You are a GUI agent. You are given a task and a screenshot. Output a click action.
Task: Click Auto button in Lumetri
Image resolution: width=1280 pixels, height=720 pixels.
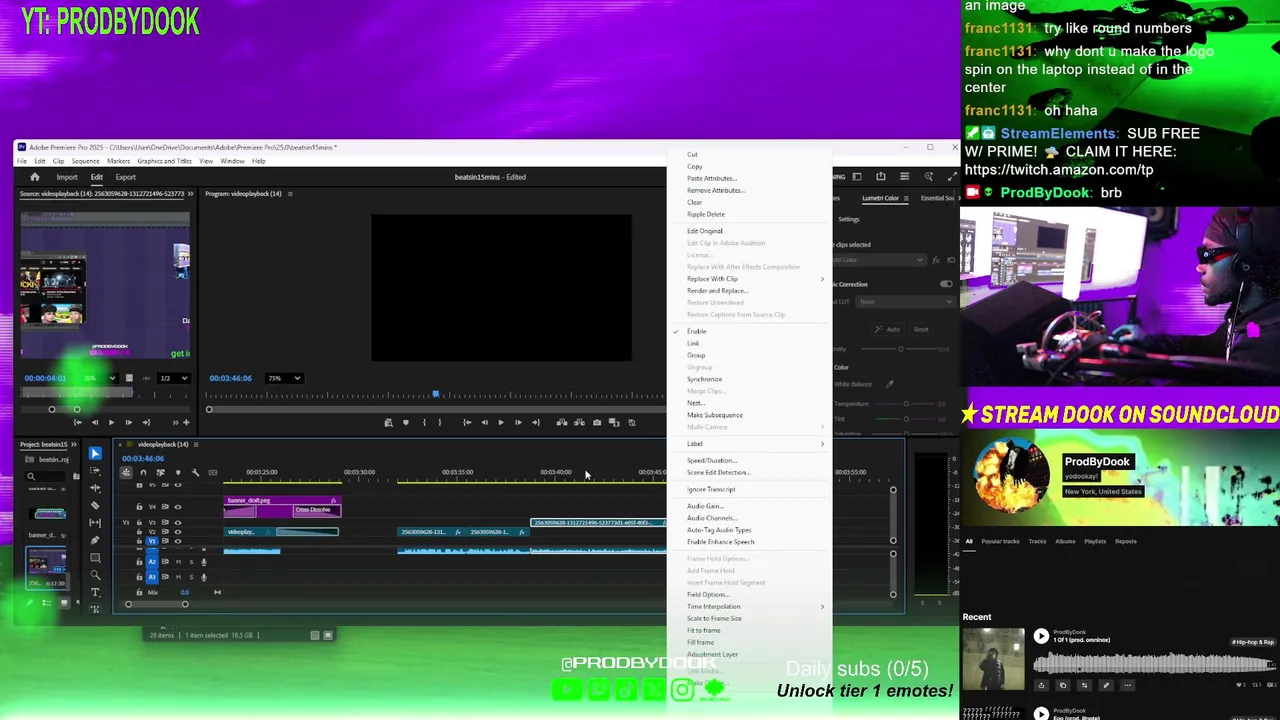888,329
